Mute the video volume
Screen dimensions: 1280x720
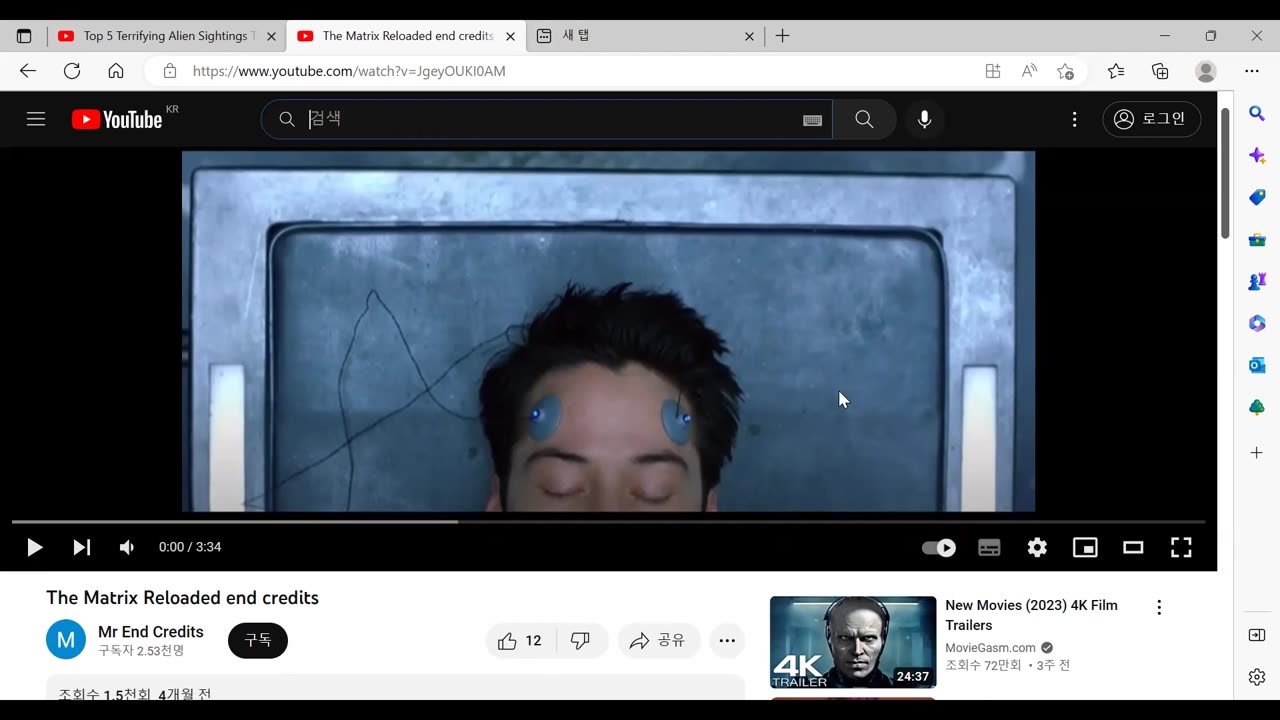[x=127, y=547]
